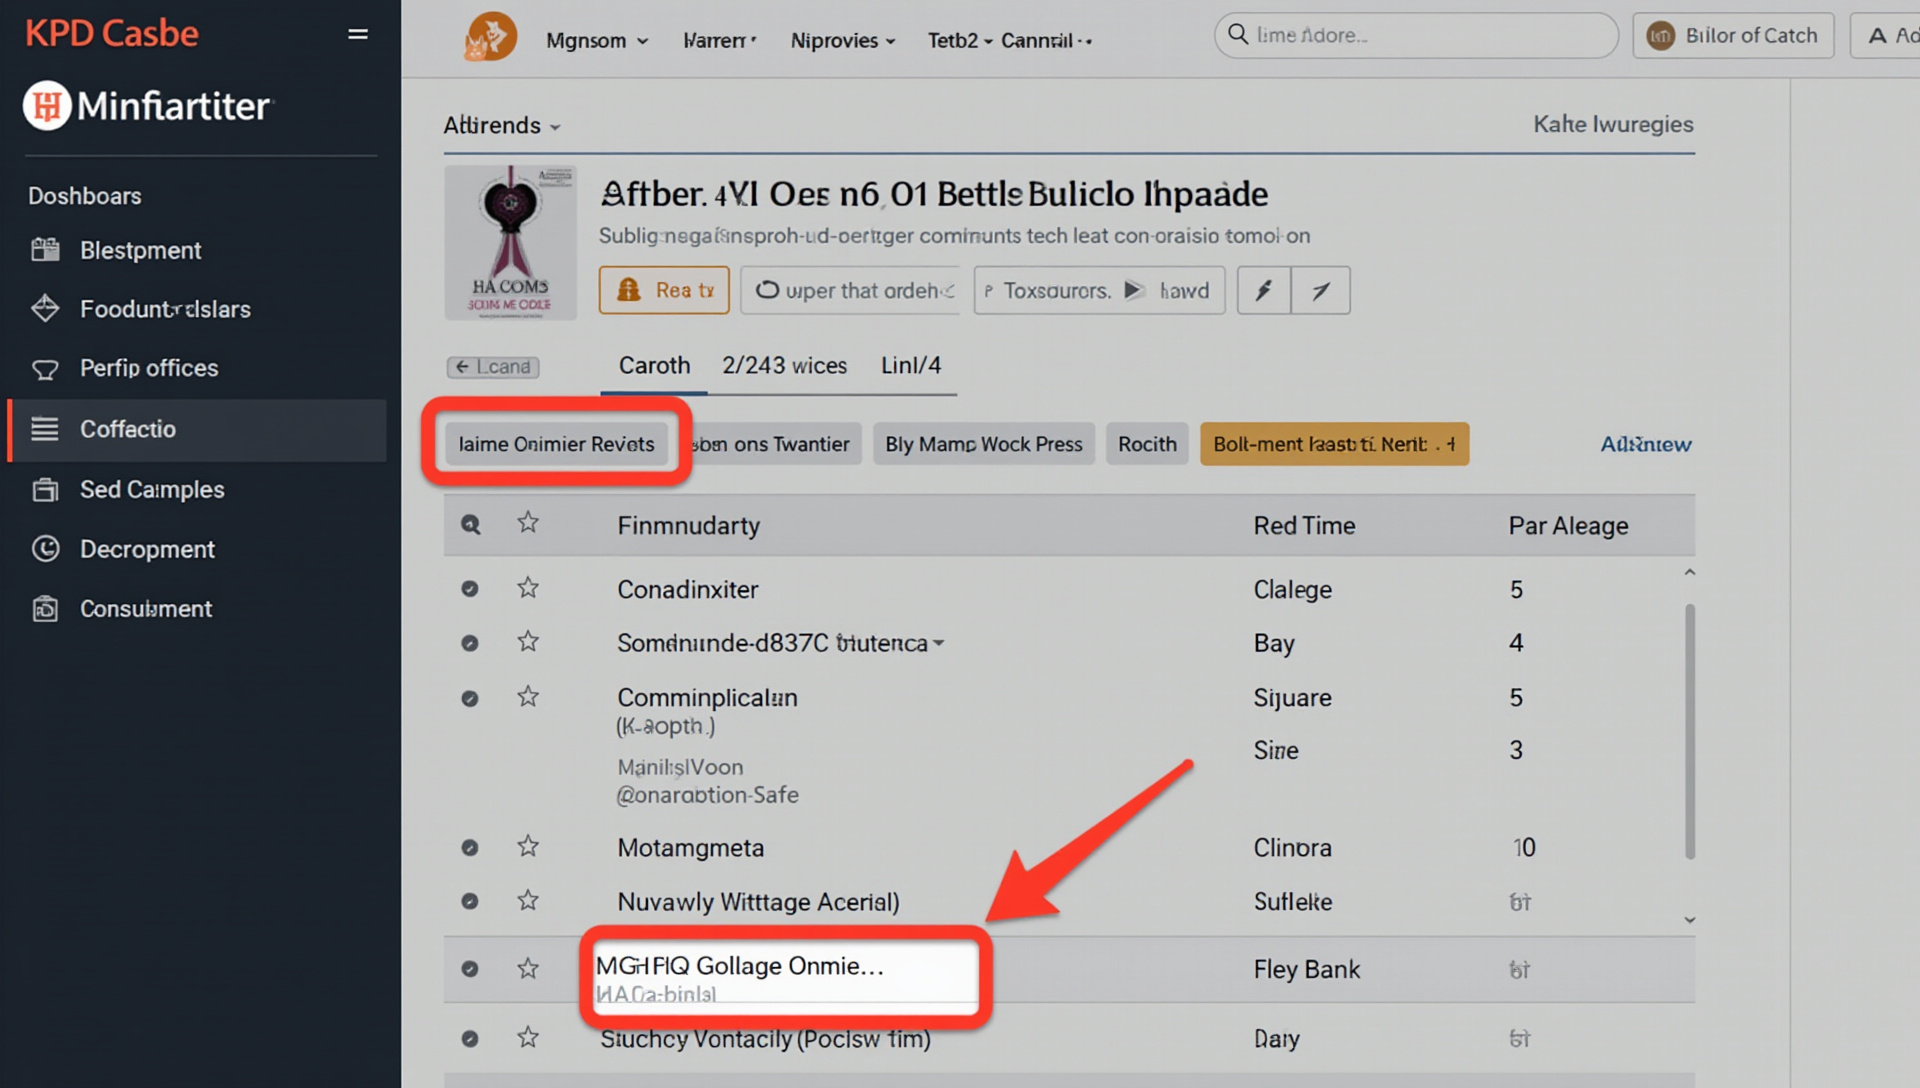This screenshot has height=1088, width=1920.
Task: Click the arrow icon next to lightning bolt
Action: (1320, 291)
